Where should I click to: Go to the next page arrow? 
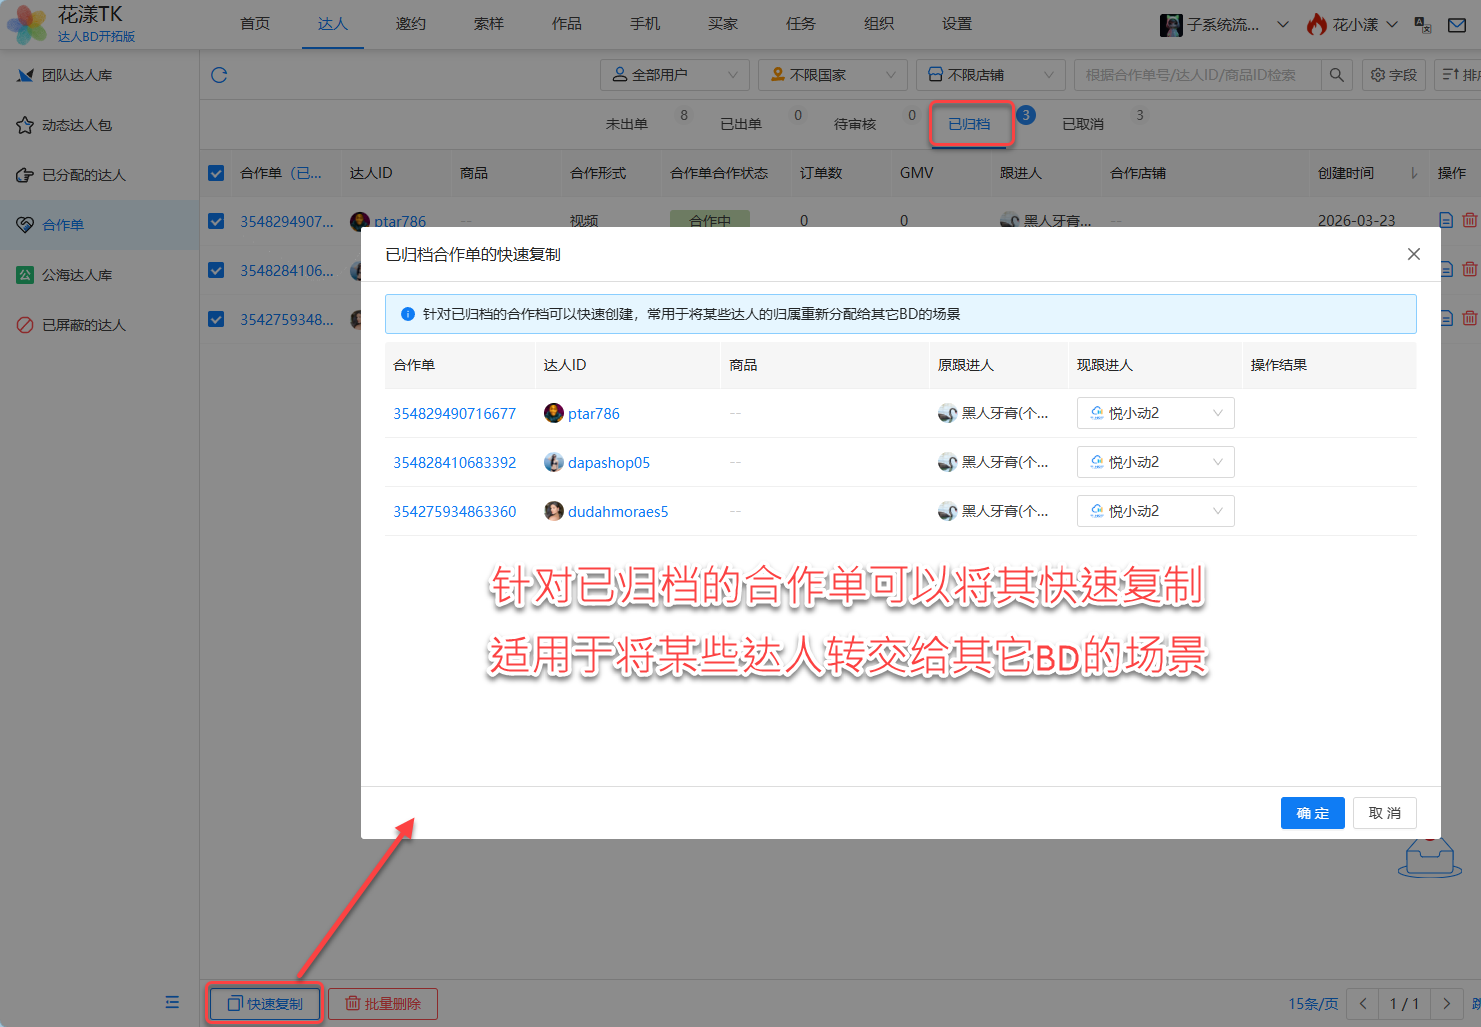point(1446,1003)
